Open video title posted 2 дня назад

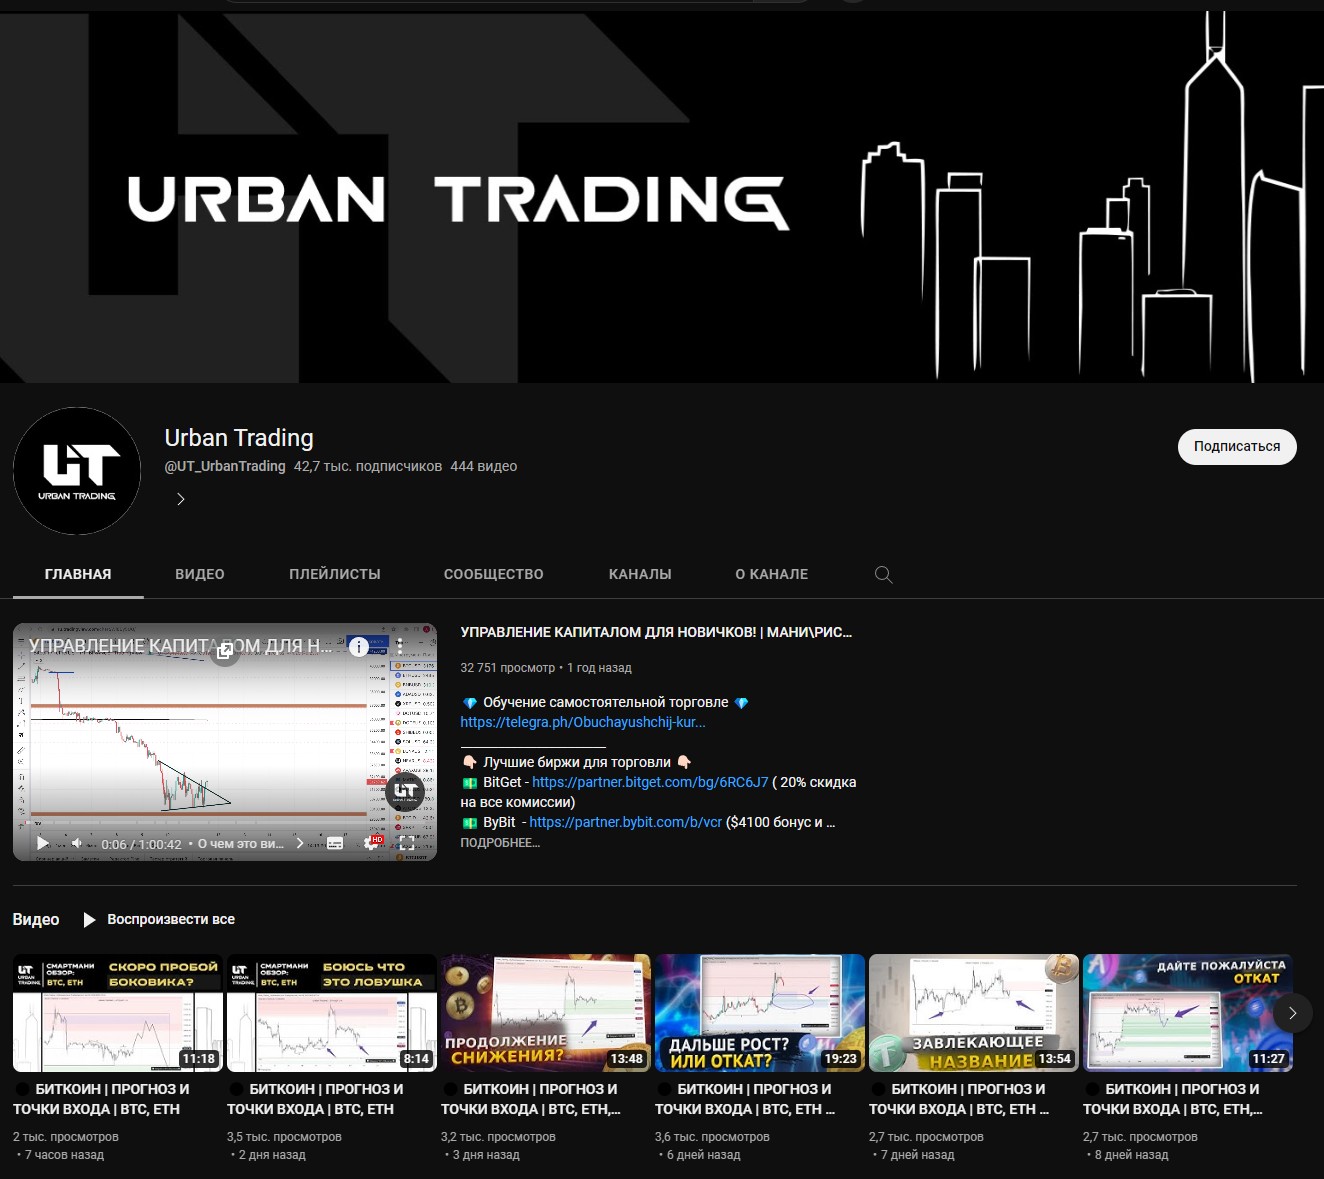point(316,1099)
